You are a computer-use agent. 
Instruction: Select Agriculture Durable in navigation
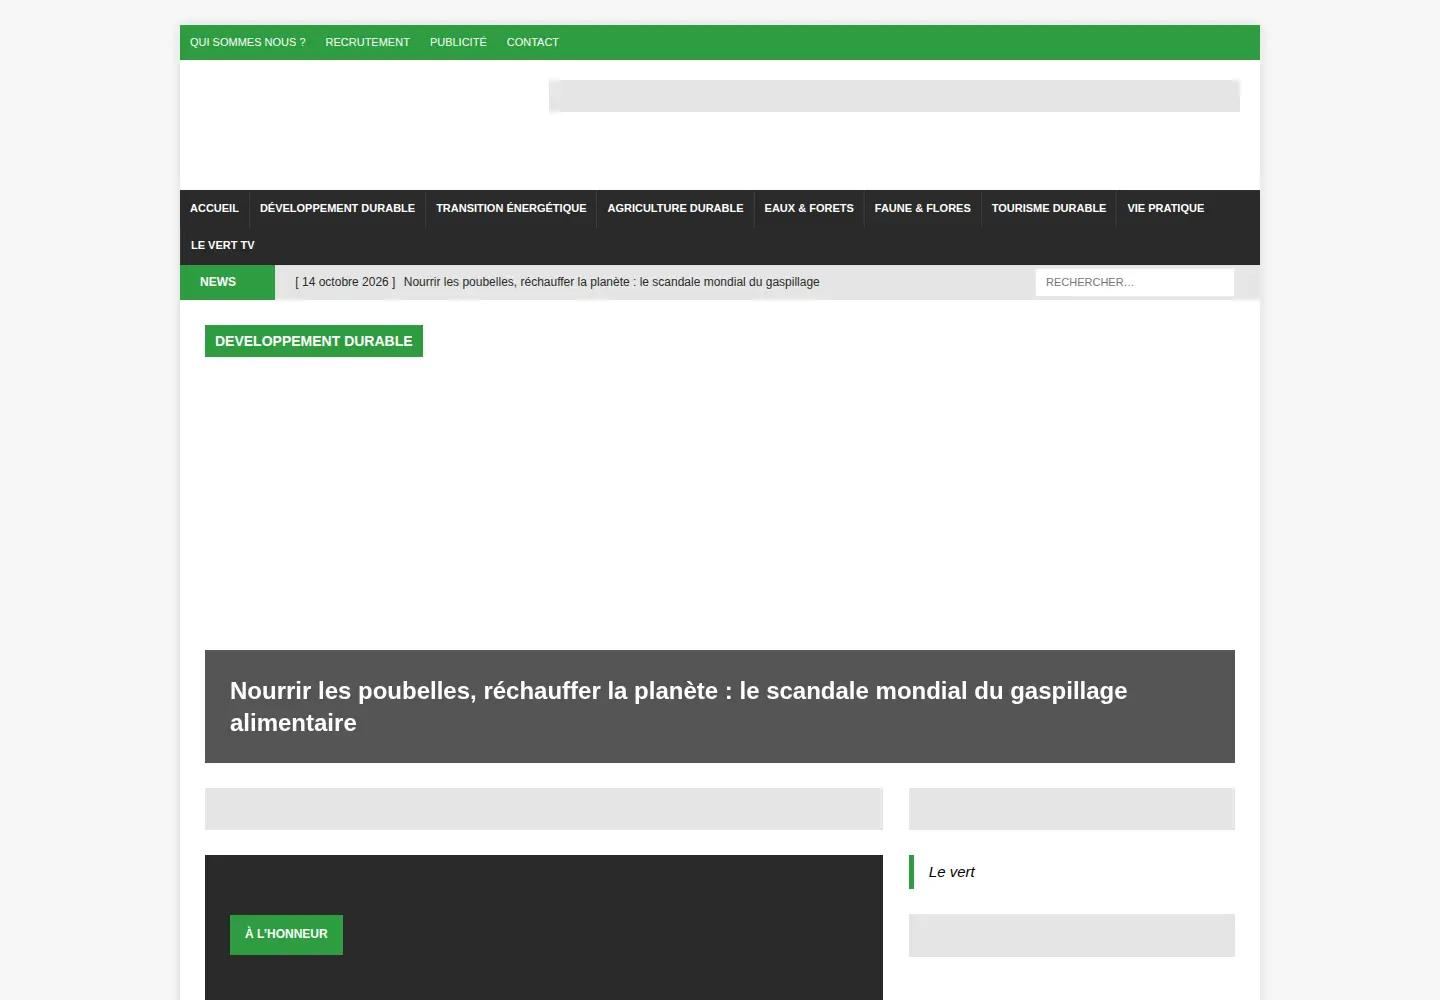coord(675,208)
